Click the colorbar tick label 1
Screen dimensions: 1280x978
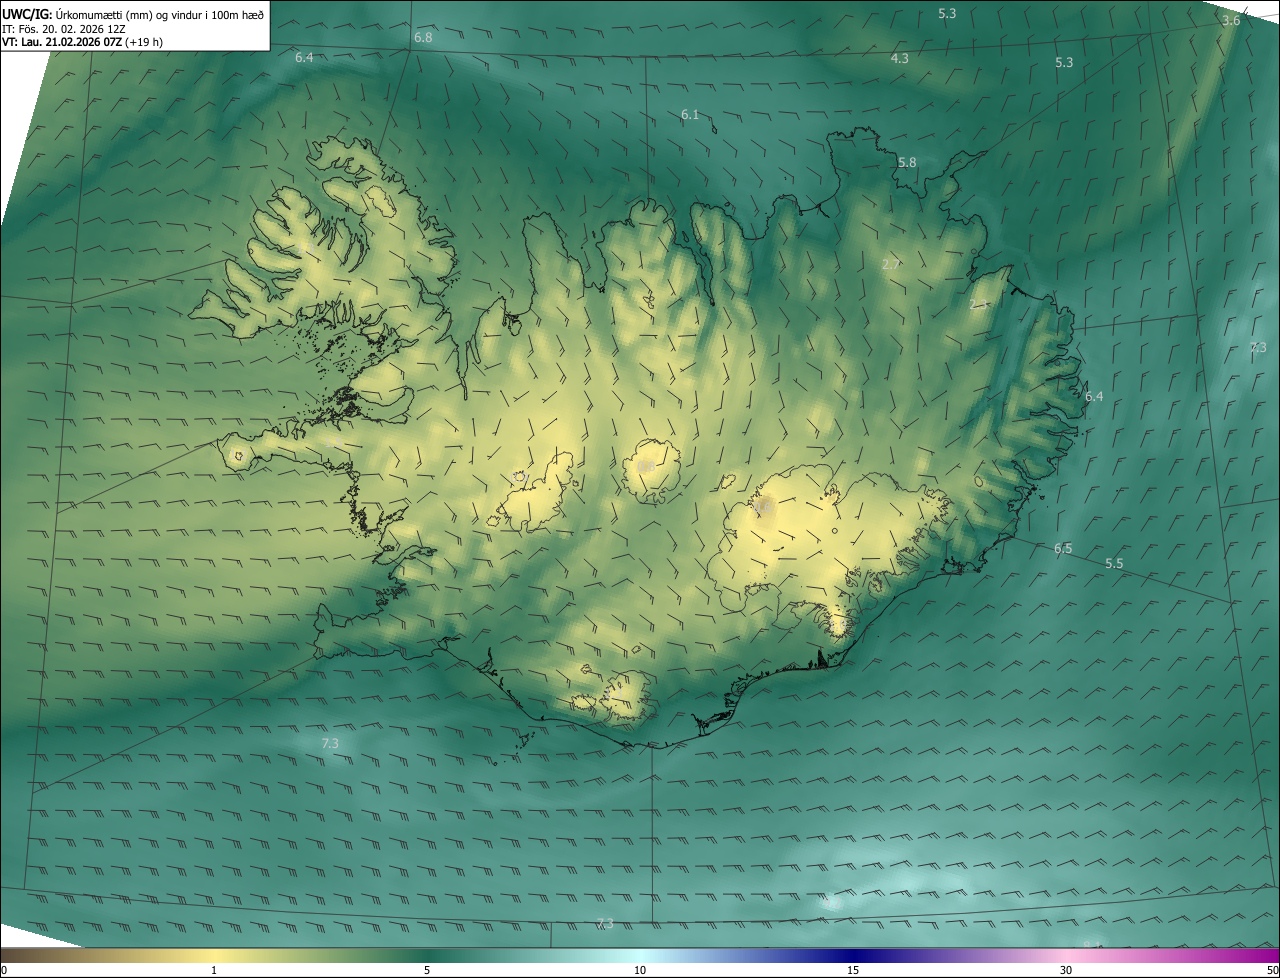pyautogui.click(x=214, y=970)
